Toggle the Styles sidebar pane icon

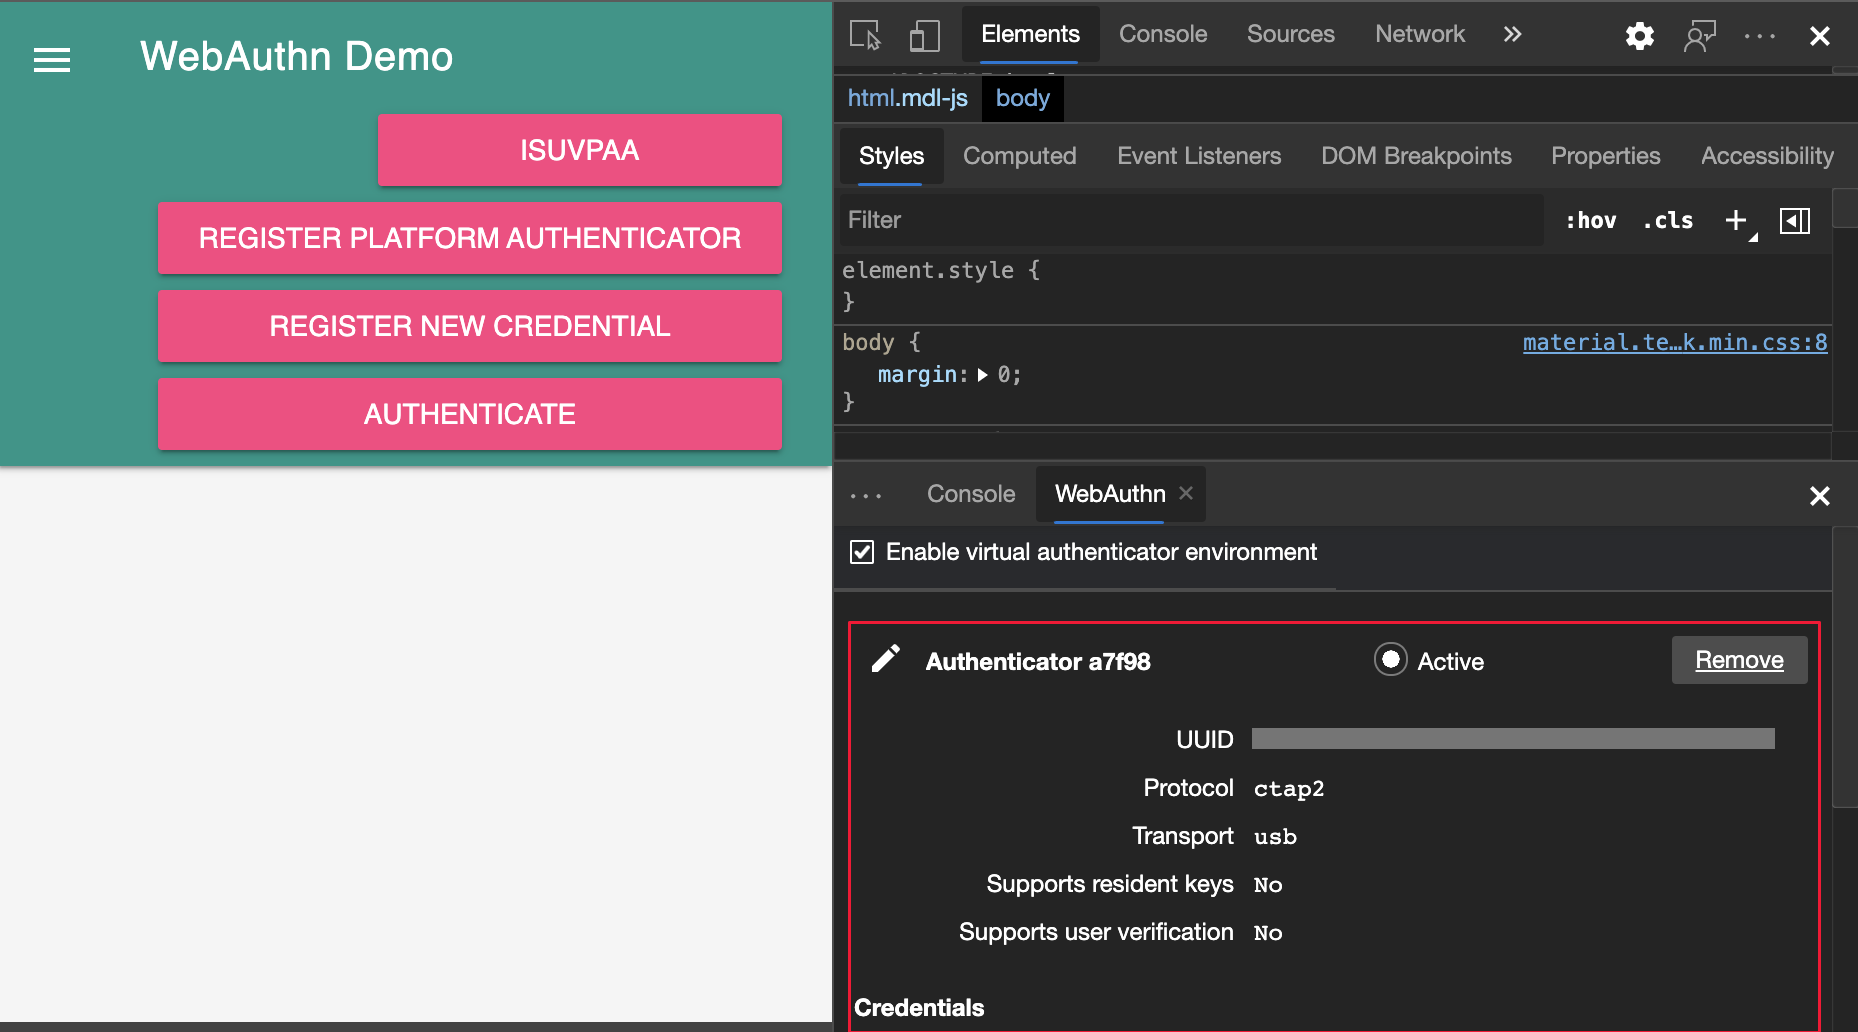(1795, 220)
